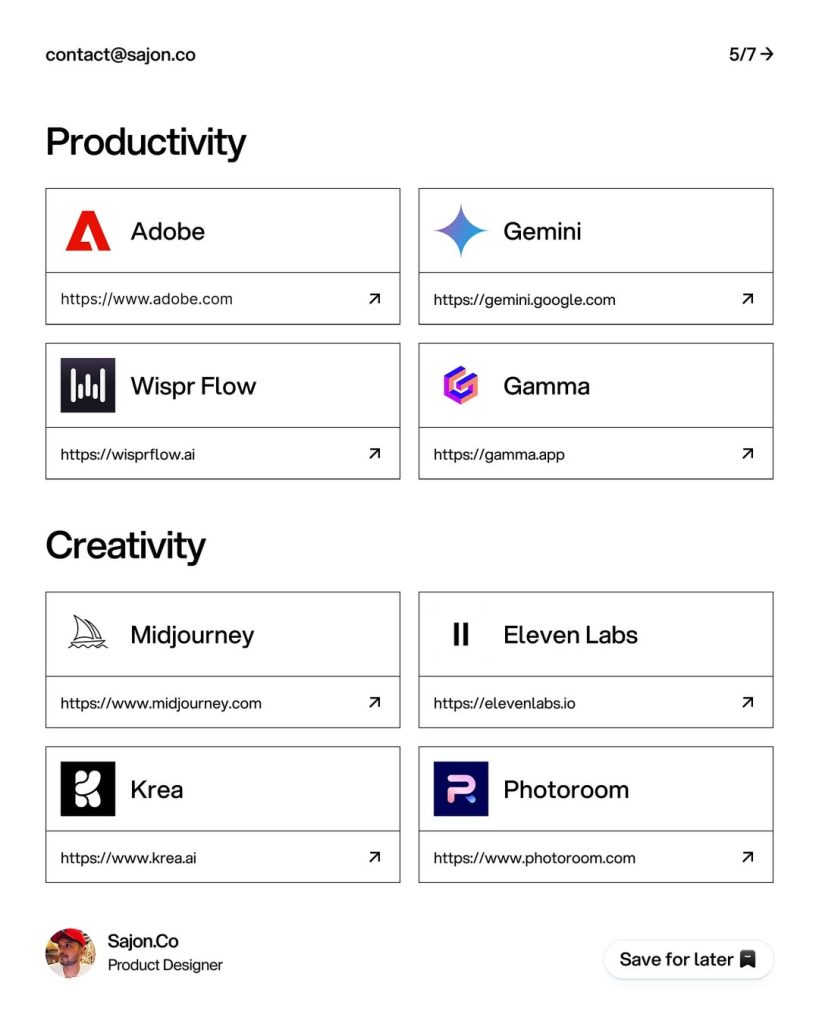Select the Wispr Flow waveform icon
Viewport: 819px width, 1024px height.
88,385
